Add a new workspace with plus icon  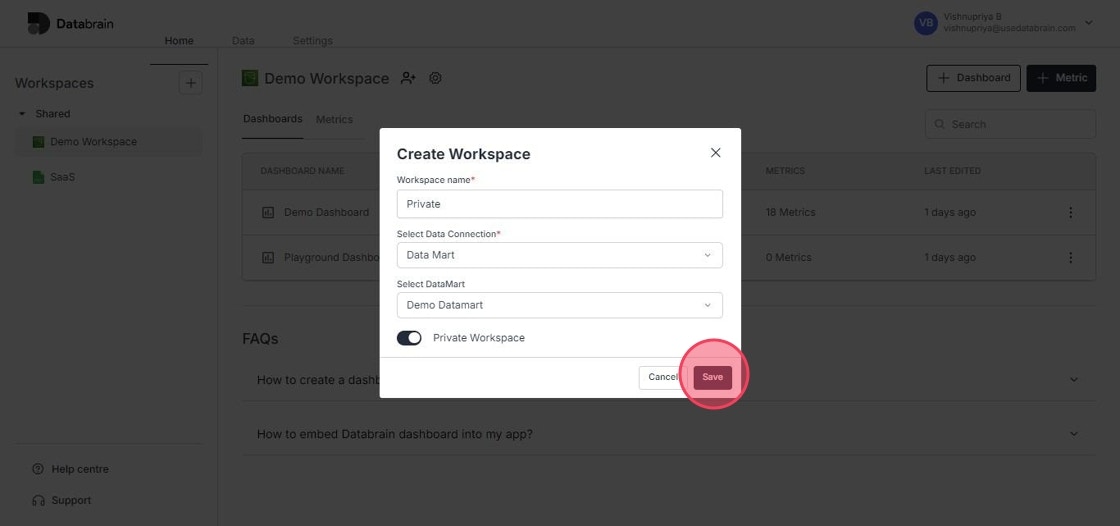[x=190, y=83]
